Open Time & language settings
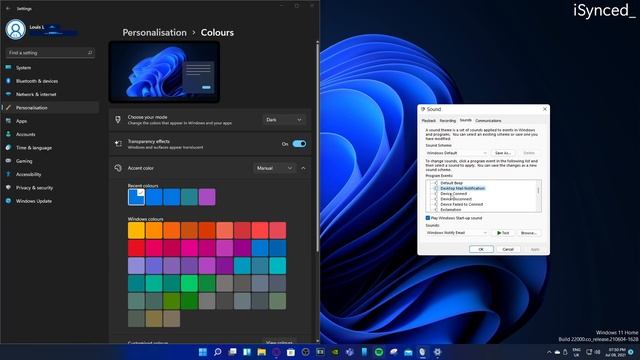The height and width of the screenshot is (360, 640). pos(50,148)
